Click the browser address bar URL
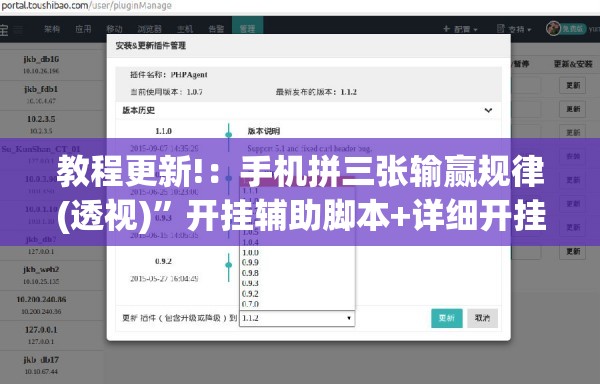 86,6
